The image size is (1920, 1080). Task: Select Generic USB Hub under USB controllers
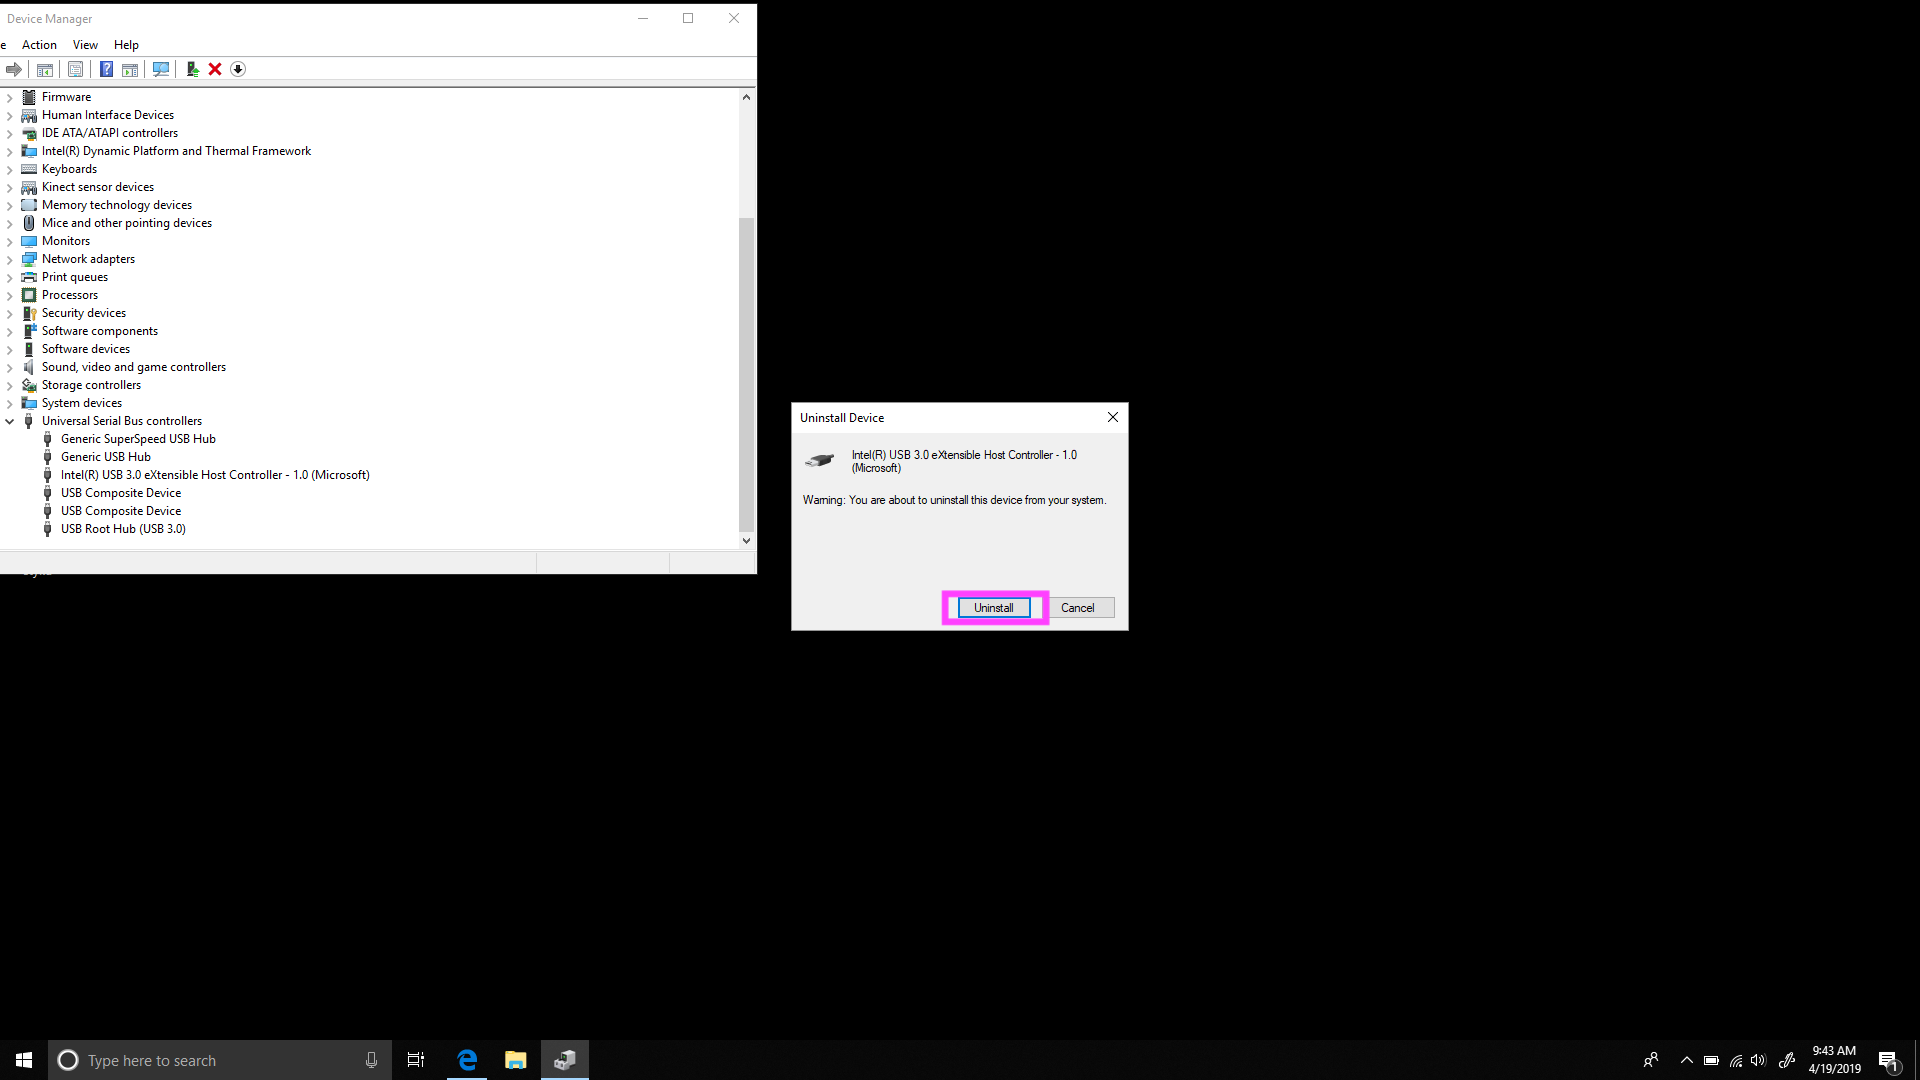coord(105,456)
